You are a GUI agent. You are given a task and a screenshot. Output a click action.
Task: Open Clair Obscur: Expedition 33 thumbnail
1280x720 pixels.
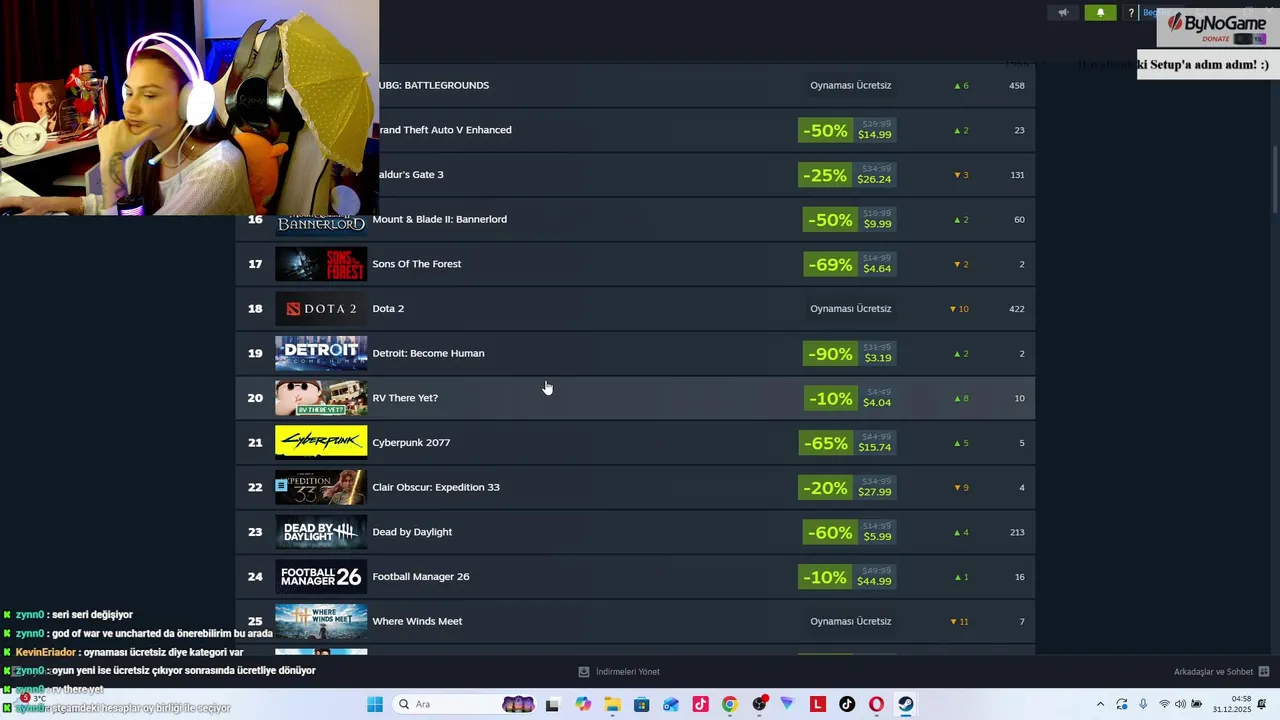click(x=321, y=487)
